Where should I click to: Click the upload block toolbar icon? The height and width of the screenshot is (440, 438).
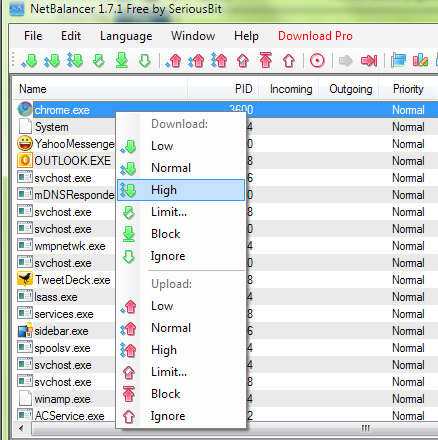(266, 60)
